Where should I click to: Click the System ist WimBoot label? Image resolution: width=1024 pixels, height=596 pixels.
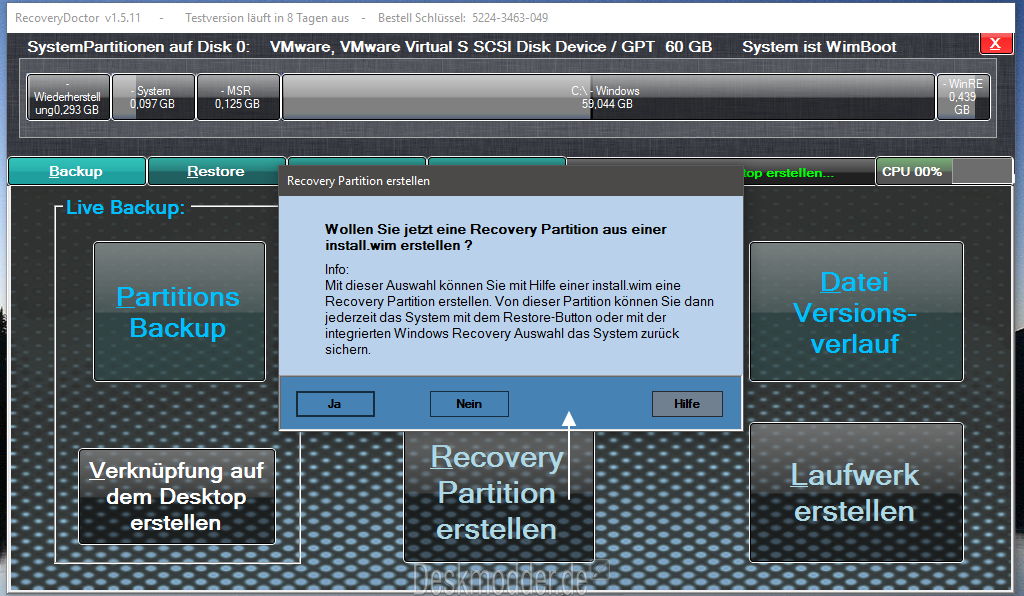click(819, 47)
